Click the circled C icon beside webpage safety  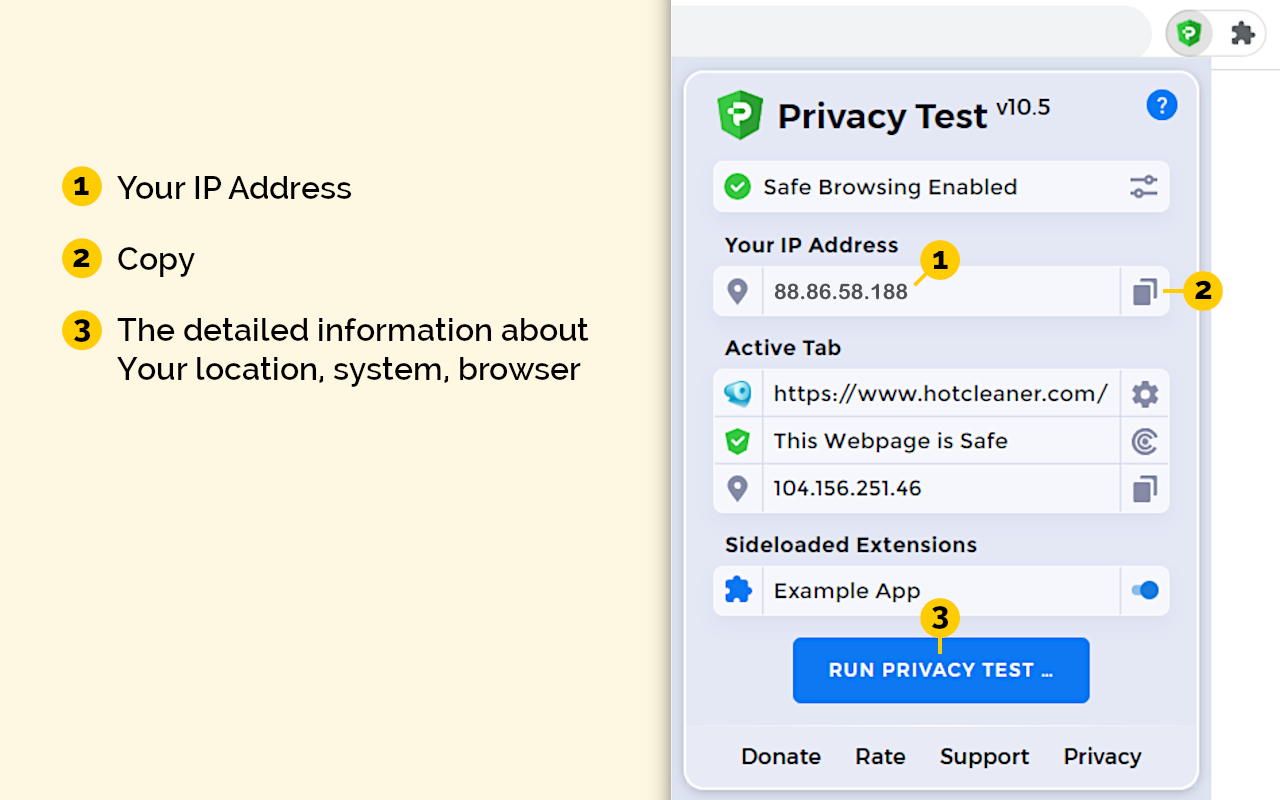[x=1144, y=440]
